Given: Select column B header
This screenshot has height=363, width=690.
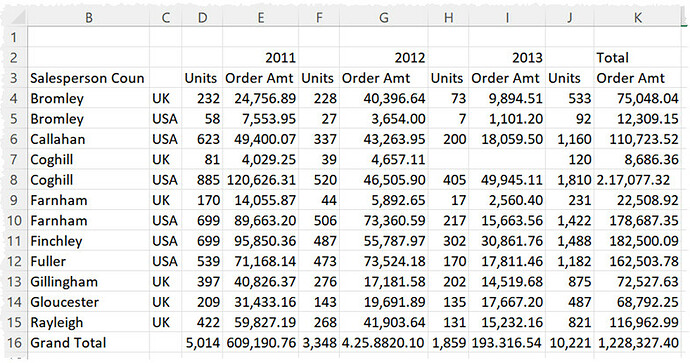Looking at the screenshot, I should pos(88,18).
